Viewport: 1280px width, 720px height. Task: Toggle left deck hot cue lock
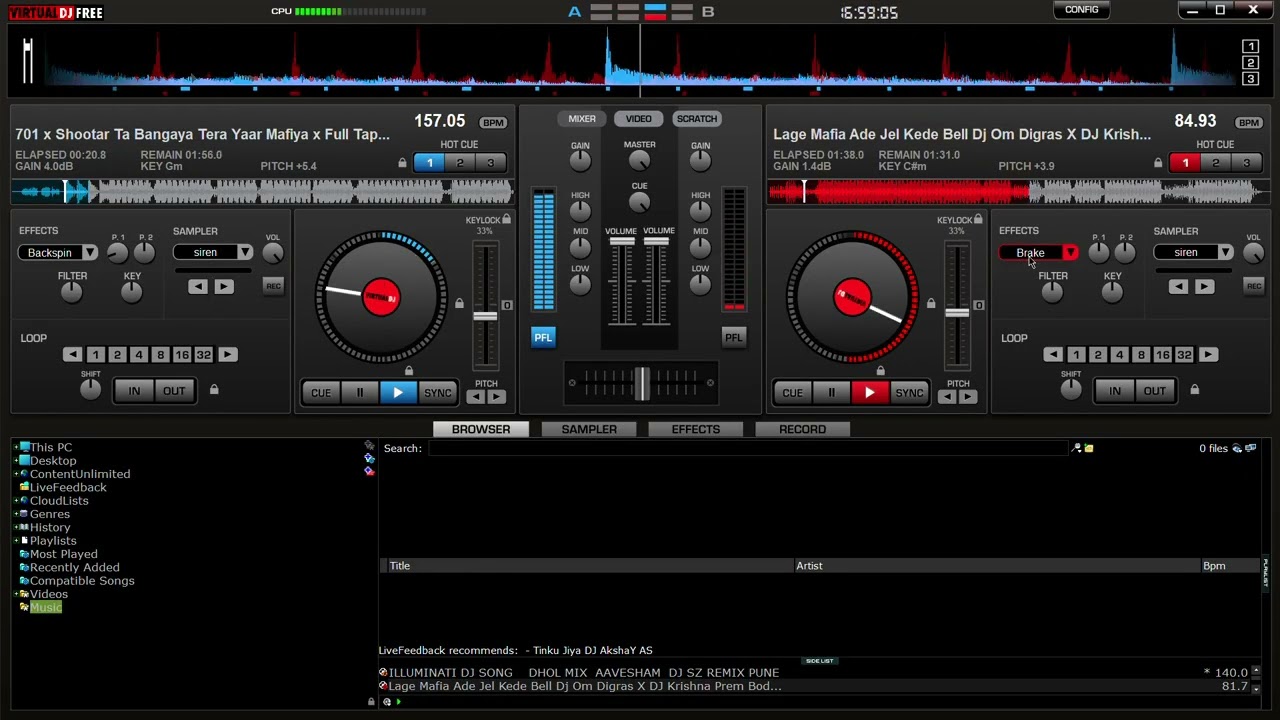tap(402, 163)
